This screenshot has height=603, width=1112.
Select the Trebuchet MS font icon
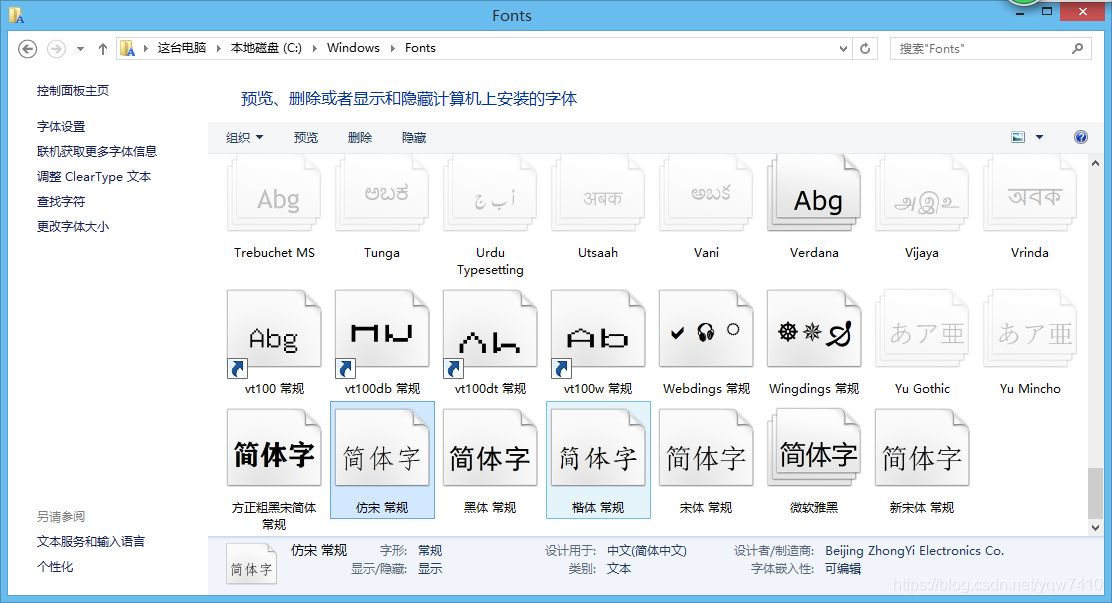274,193
